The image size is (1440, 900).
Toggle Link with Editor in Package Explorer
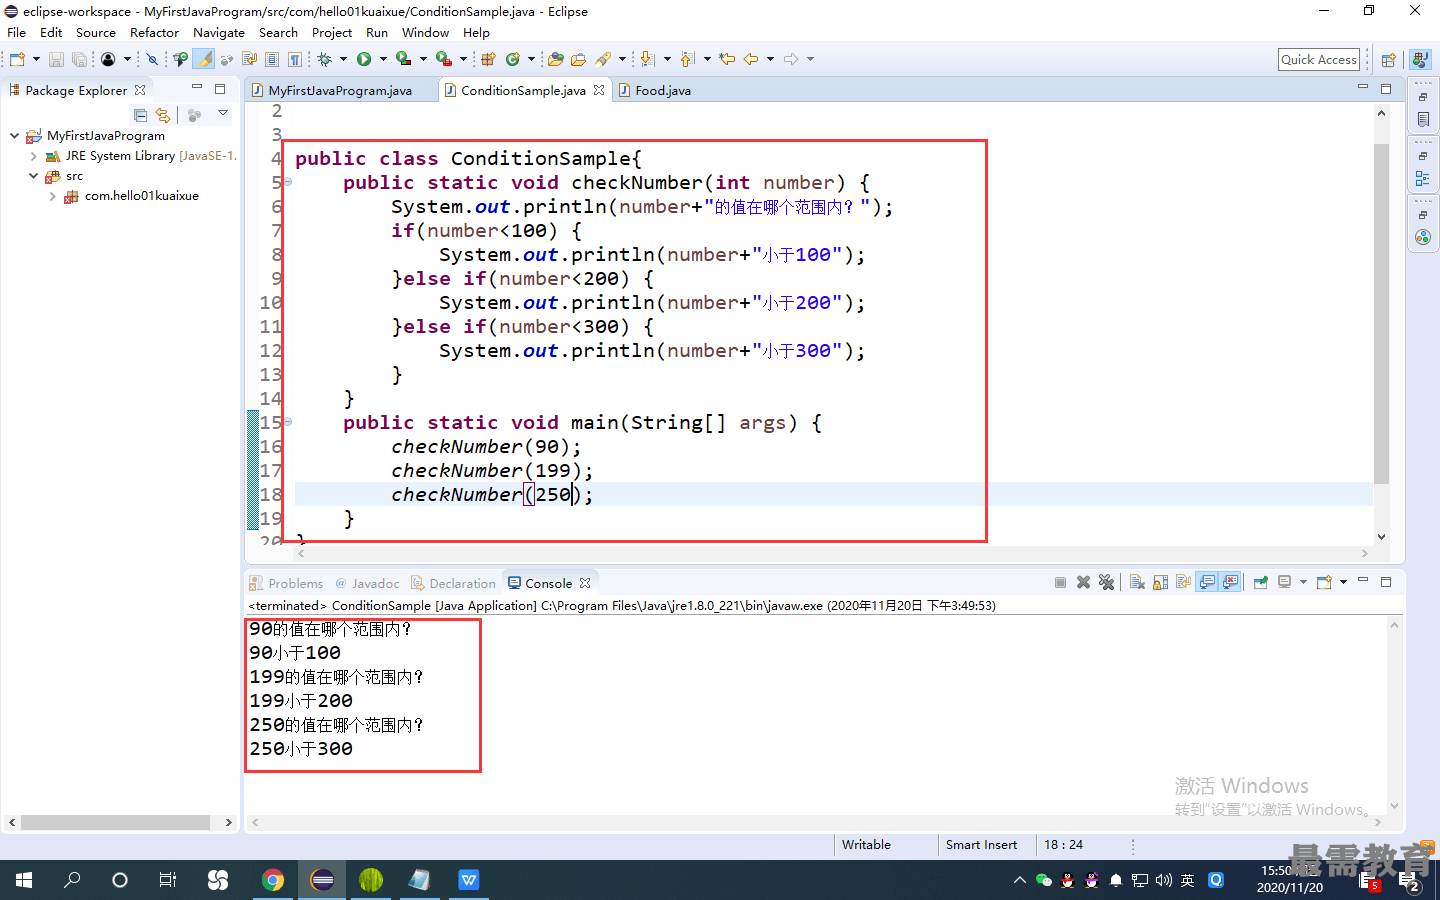(163, 115)
